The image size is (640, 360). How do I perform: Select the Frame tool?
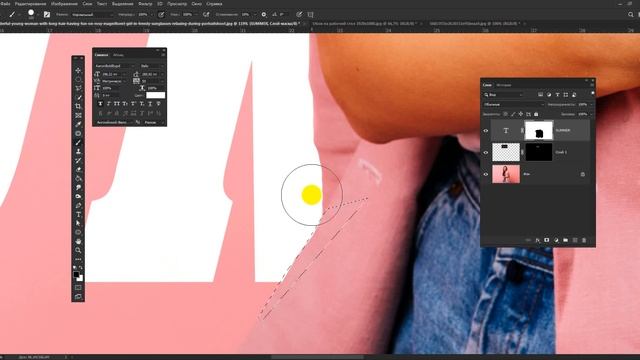(x=78, y=116)
